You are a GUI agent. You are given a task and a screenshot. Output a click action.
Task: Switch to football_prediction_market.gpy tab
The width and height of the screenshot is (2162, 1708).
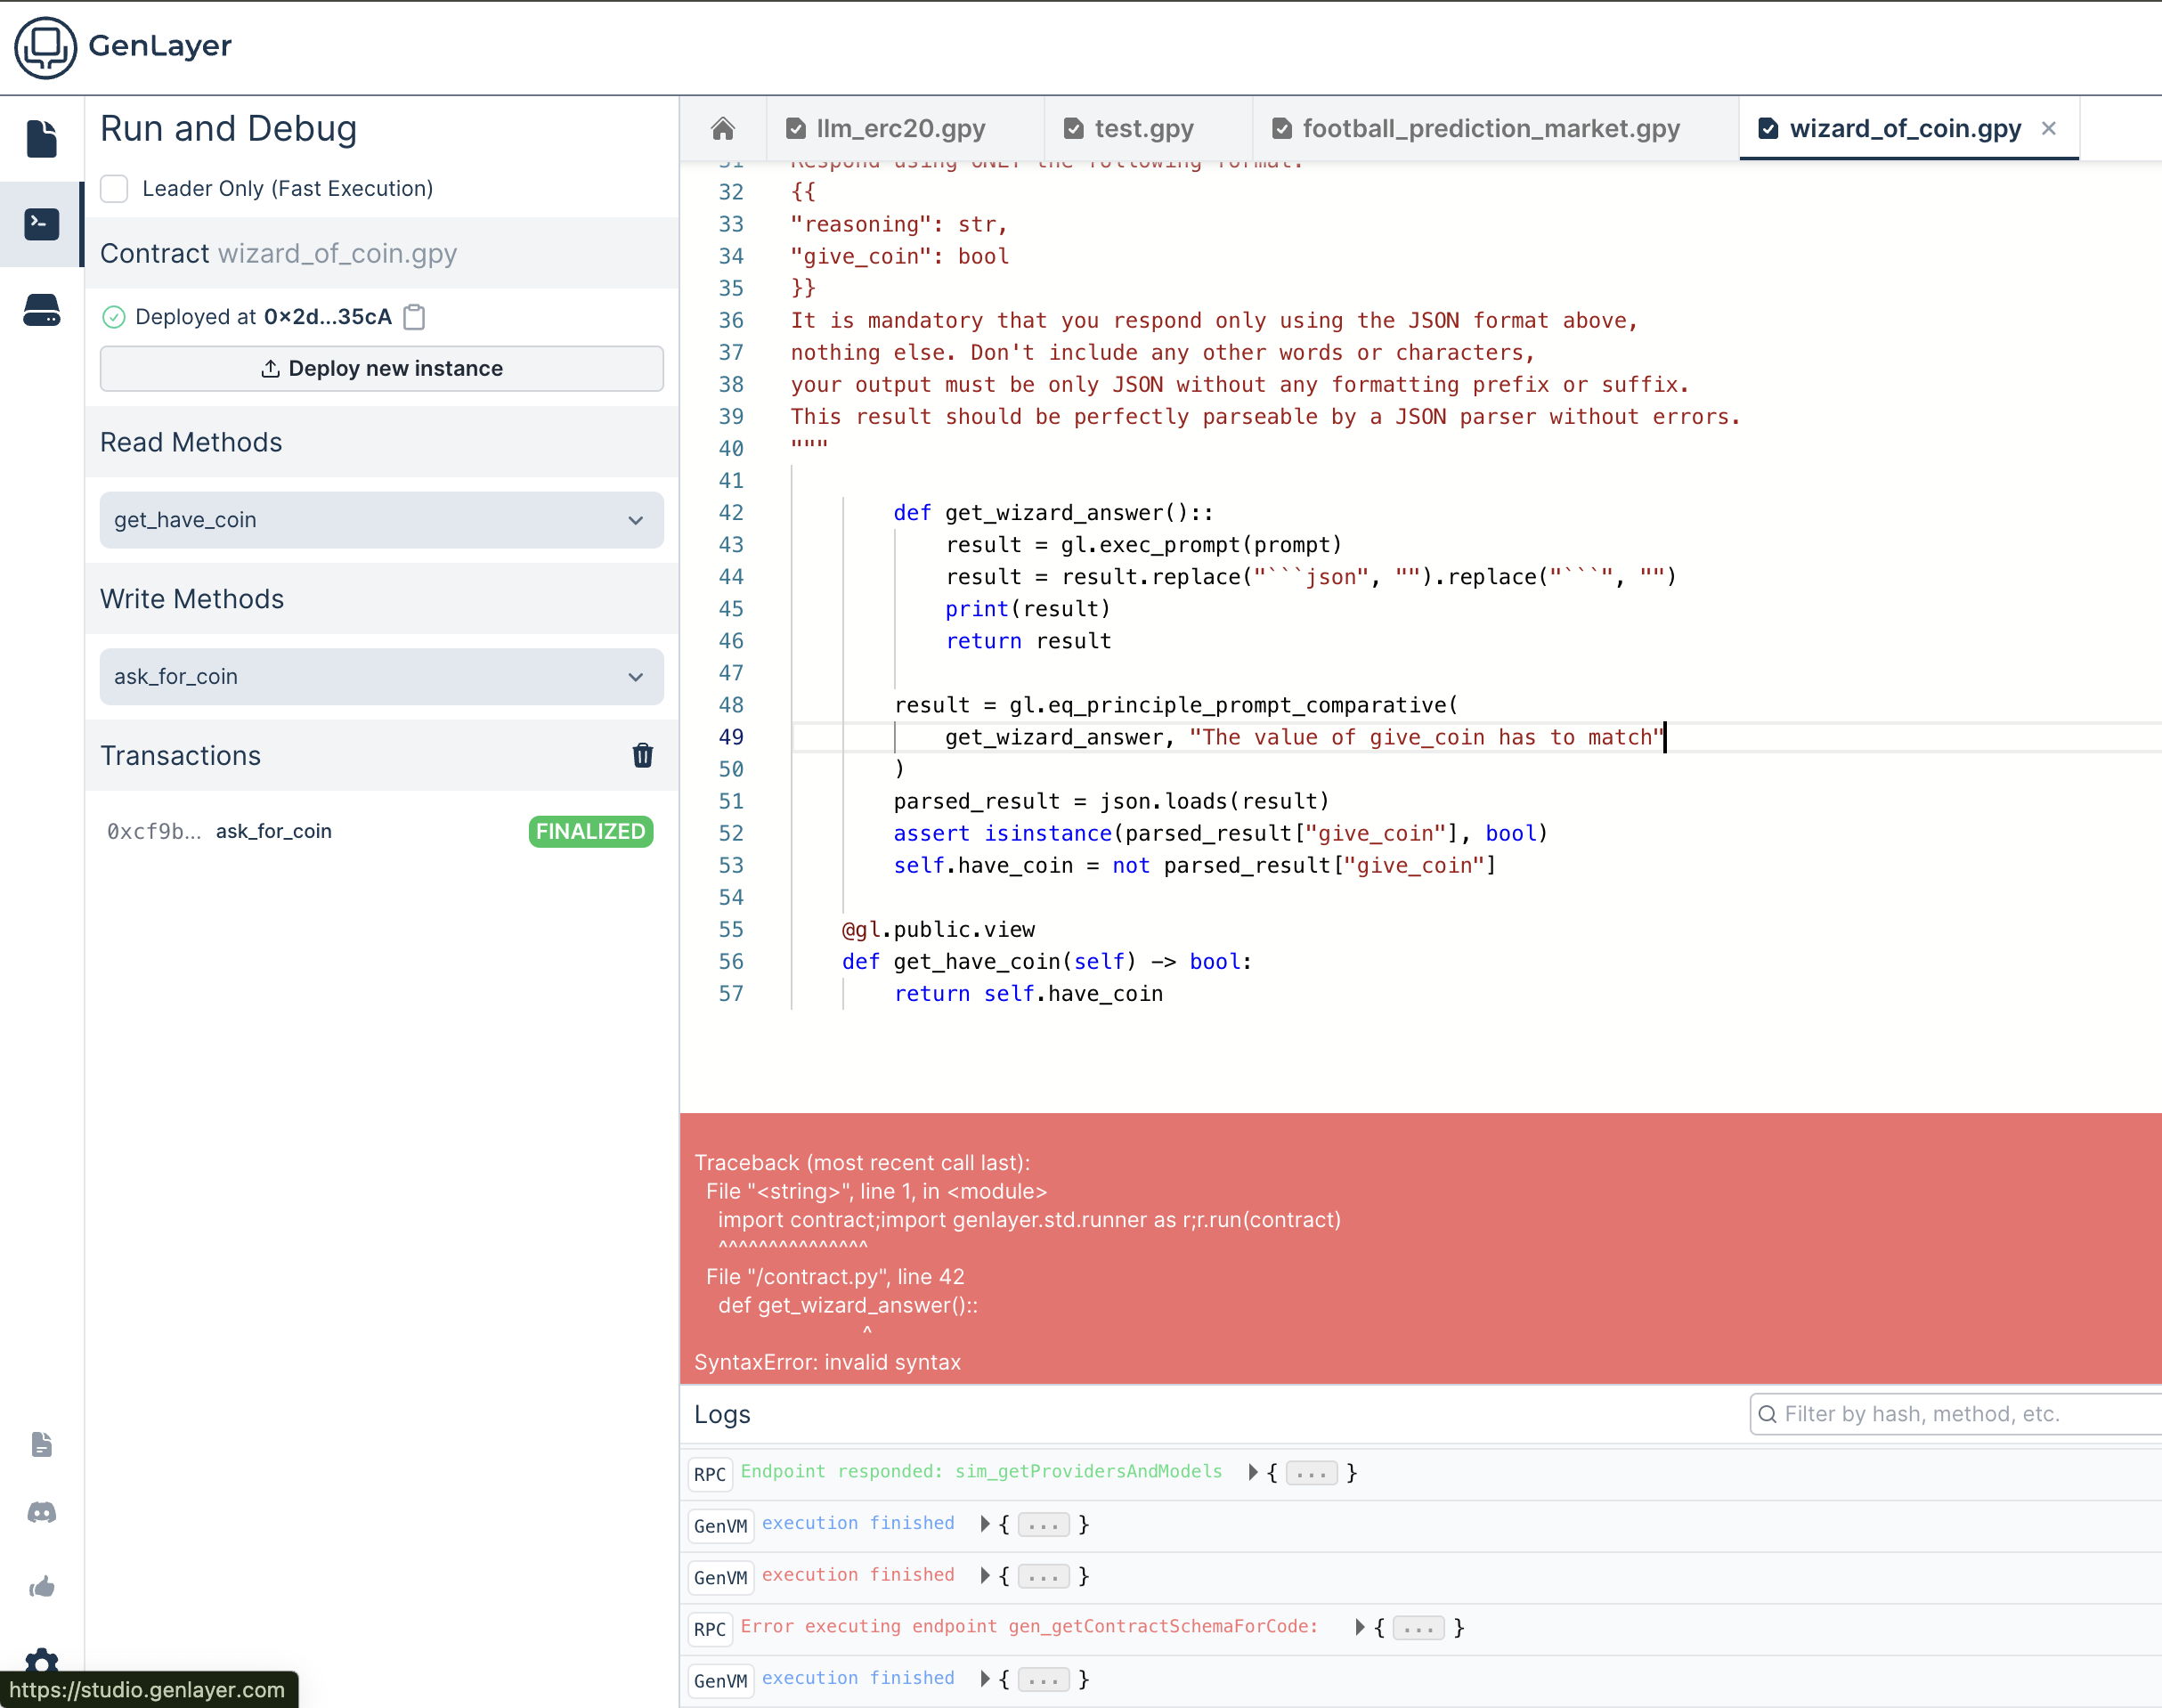(1489, 129)
